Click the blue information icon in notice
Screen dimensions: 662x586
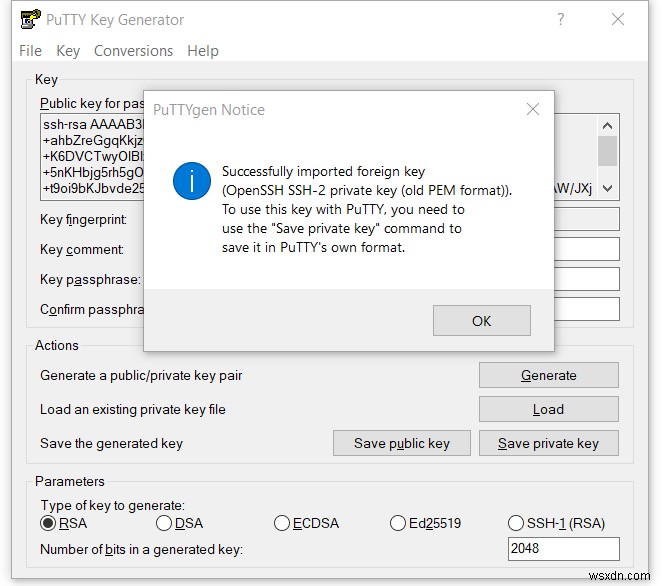pyautogui.click(x=191, y=183)
